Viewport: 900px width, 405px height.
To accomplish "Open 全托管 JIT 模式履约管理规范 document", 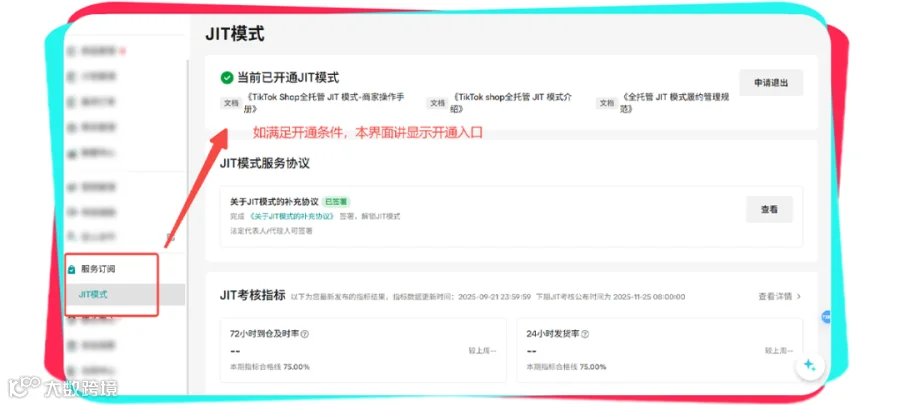I will [674, 103].
